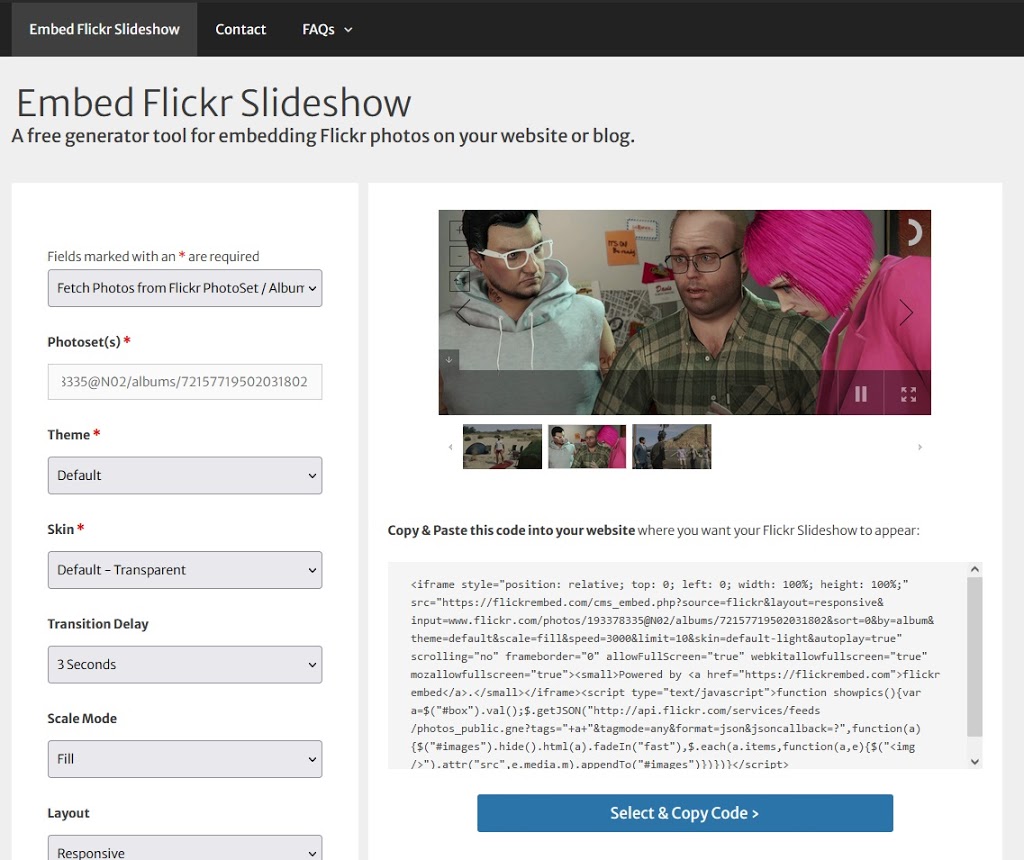Image resolution: width=1024 pixels, height=860 pixels.
Task: Click the download arrow icon on the slideshow
Action: (449, 359)
